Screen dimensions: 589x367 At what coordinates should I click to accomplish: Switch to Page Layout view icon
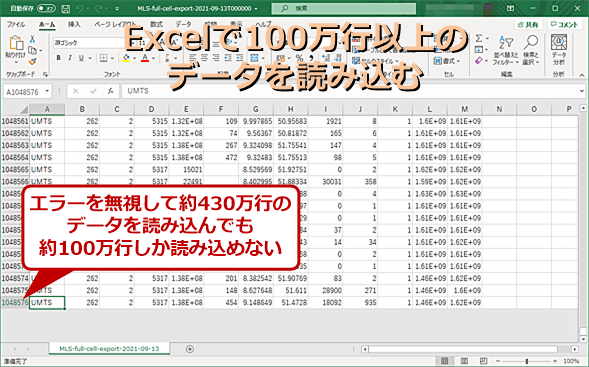point(464,361)
